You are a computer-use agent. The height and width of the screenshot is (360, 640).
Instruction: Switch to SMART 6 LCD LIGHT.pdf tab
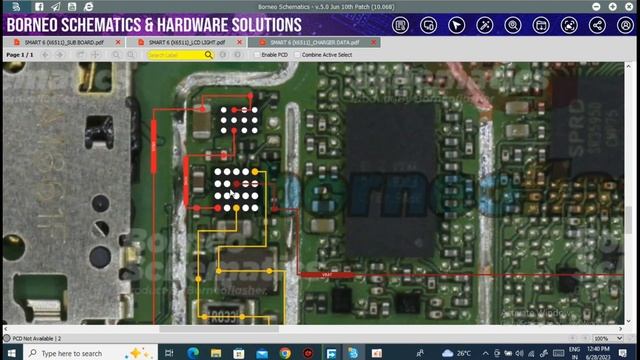[x=187, y=42]
